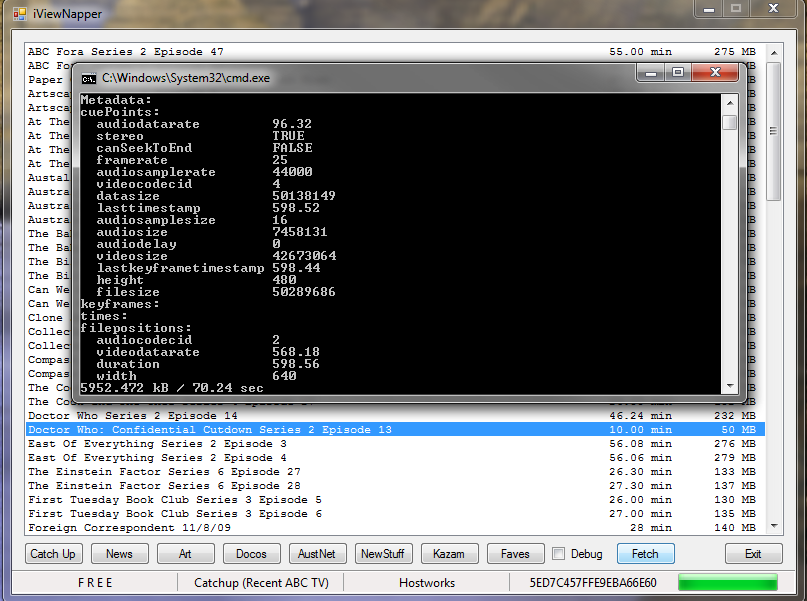Minimize the iViewNapper window

[709, 9]
